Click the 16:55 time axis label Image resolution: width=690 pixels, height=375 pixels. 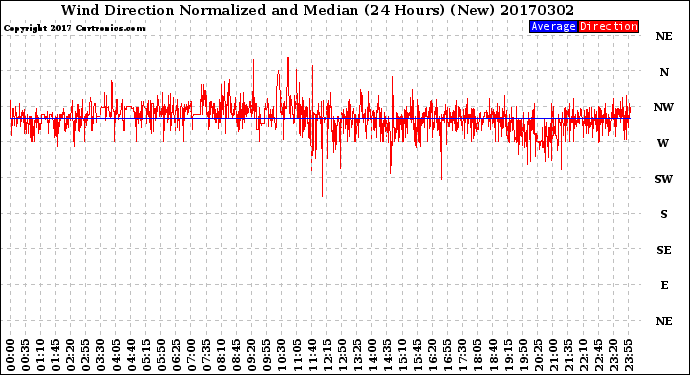point(448,355)
